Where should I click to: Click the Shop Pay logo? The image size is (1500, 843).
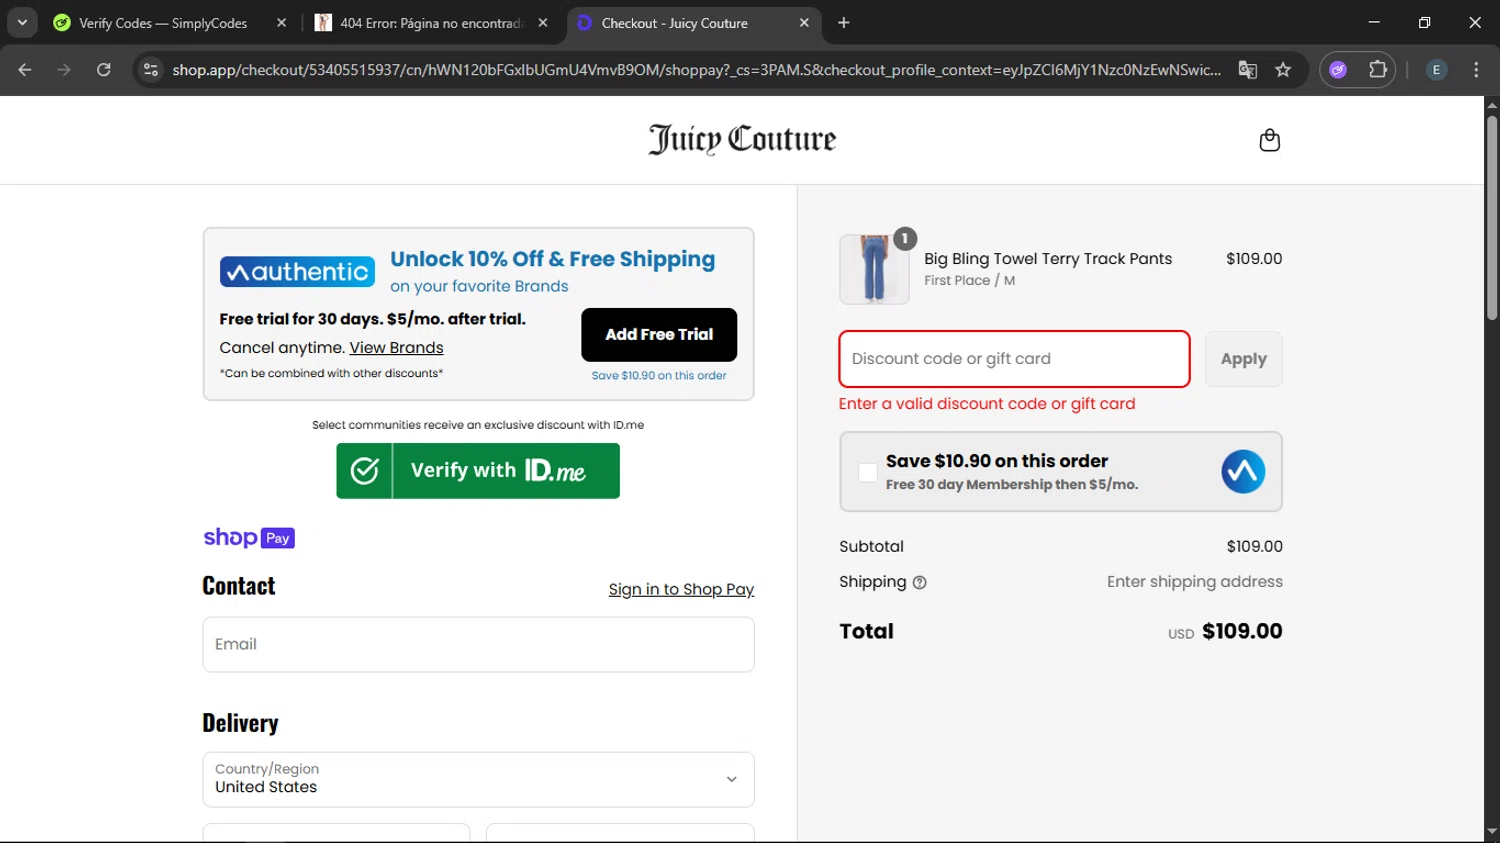pyautogui.click(x=249, y=538)
